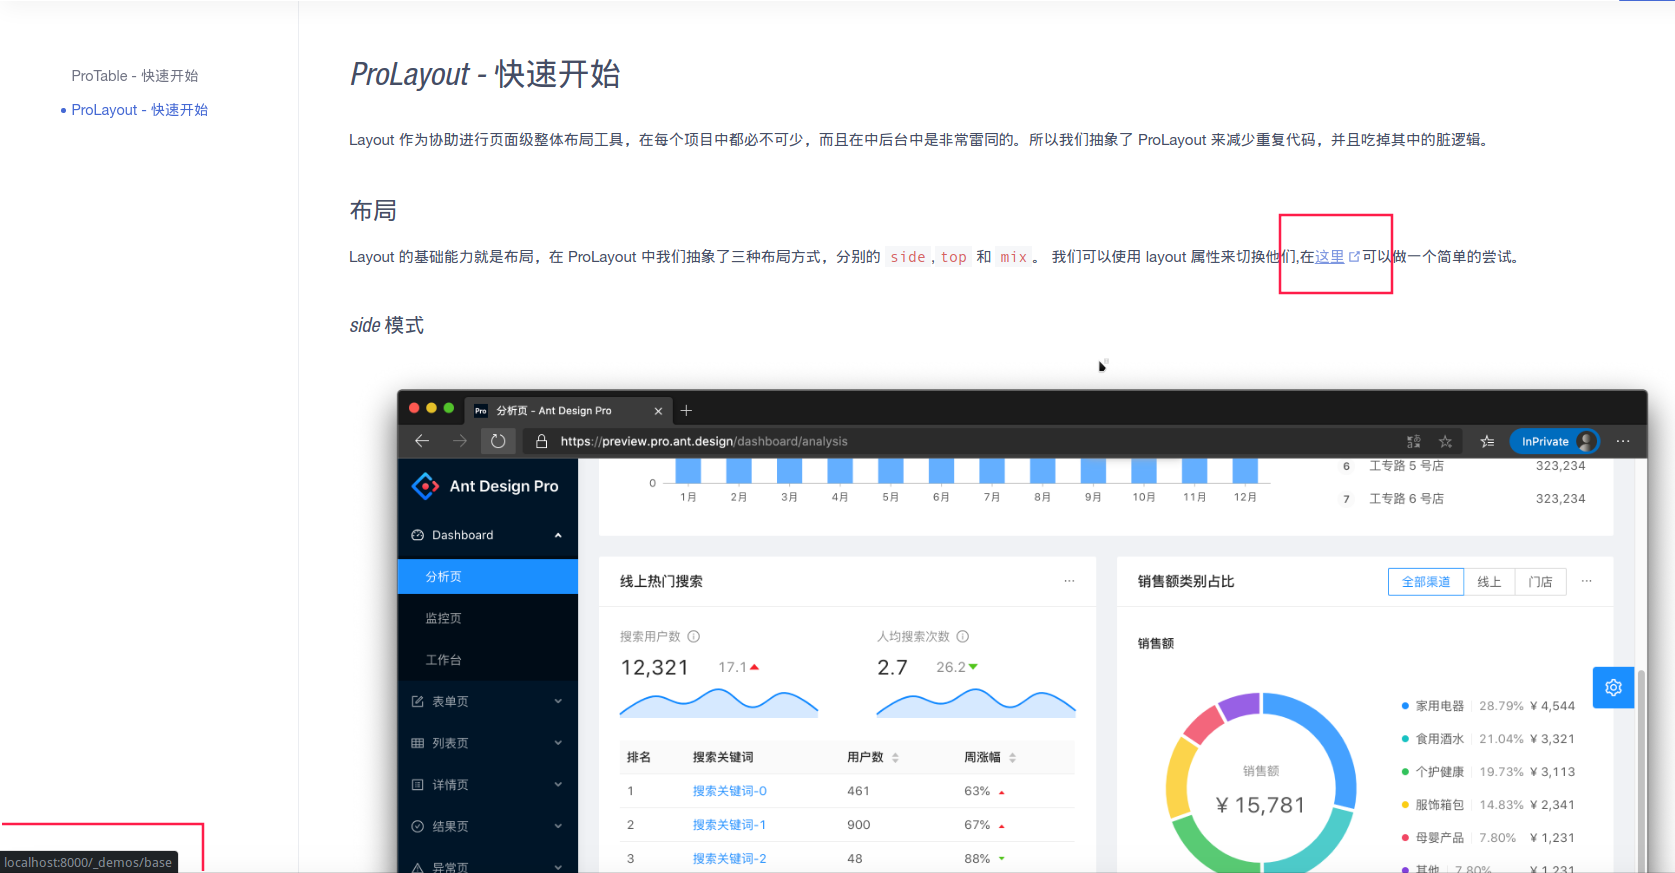This screenshot has width=1675, height=873.
Task: Open the ellipsis menu on 销售额类别占比 card
Action: 1586,581
